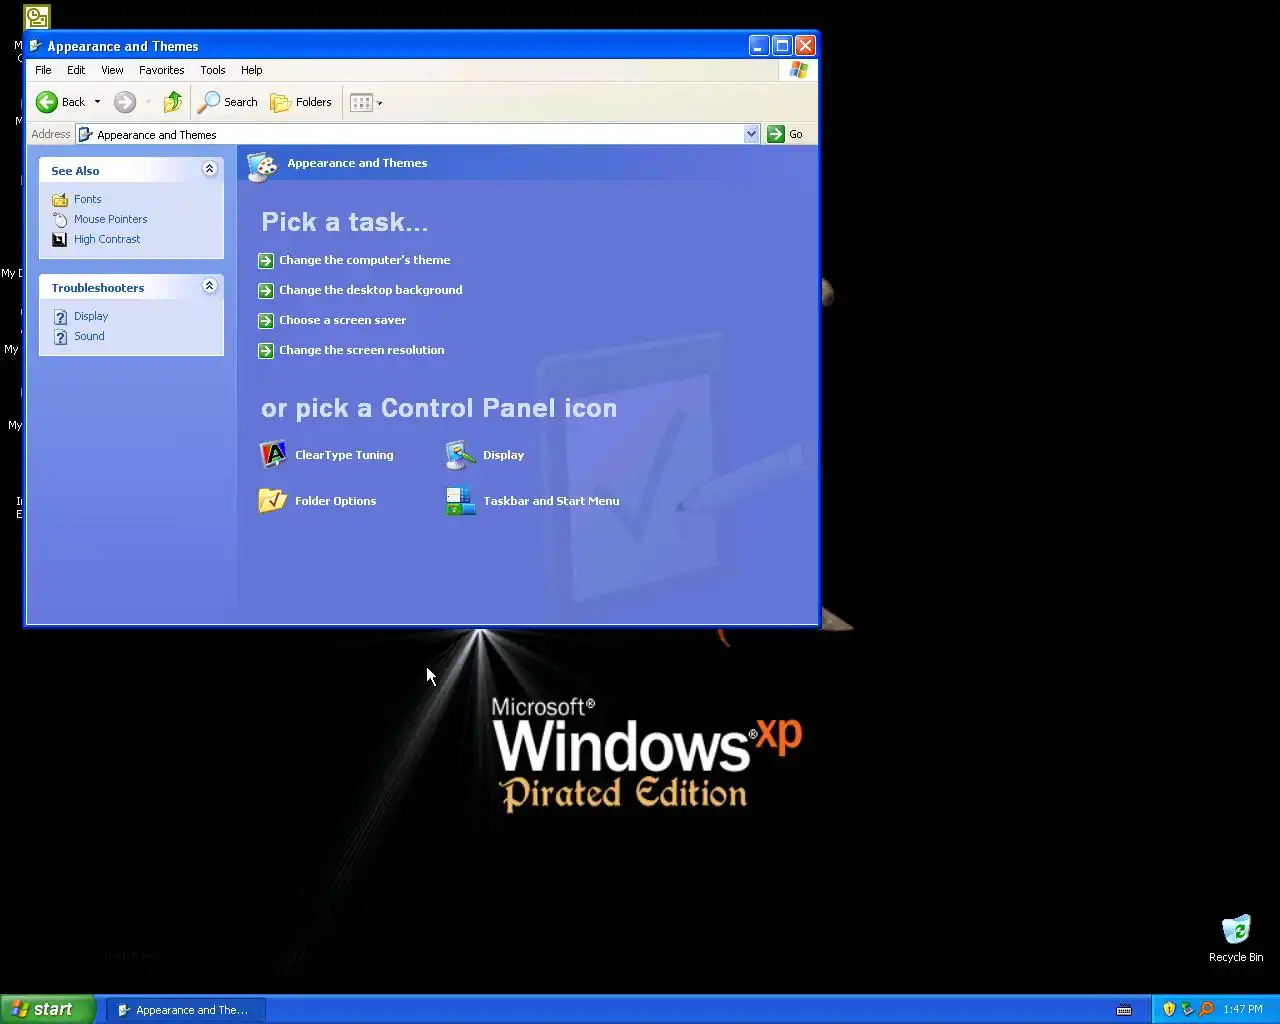
Task: Click the title bar window icon
Action: pyautogui.click(x=36, y=46)
